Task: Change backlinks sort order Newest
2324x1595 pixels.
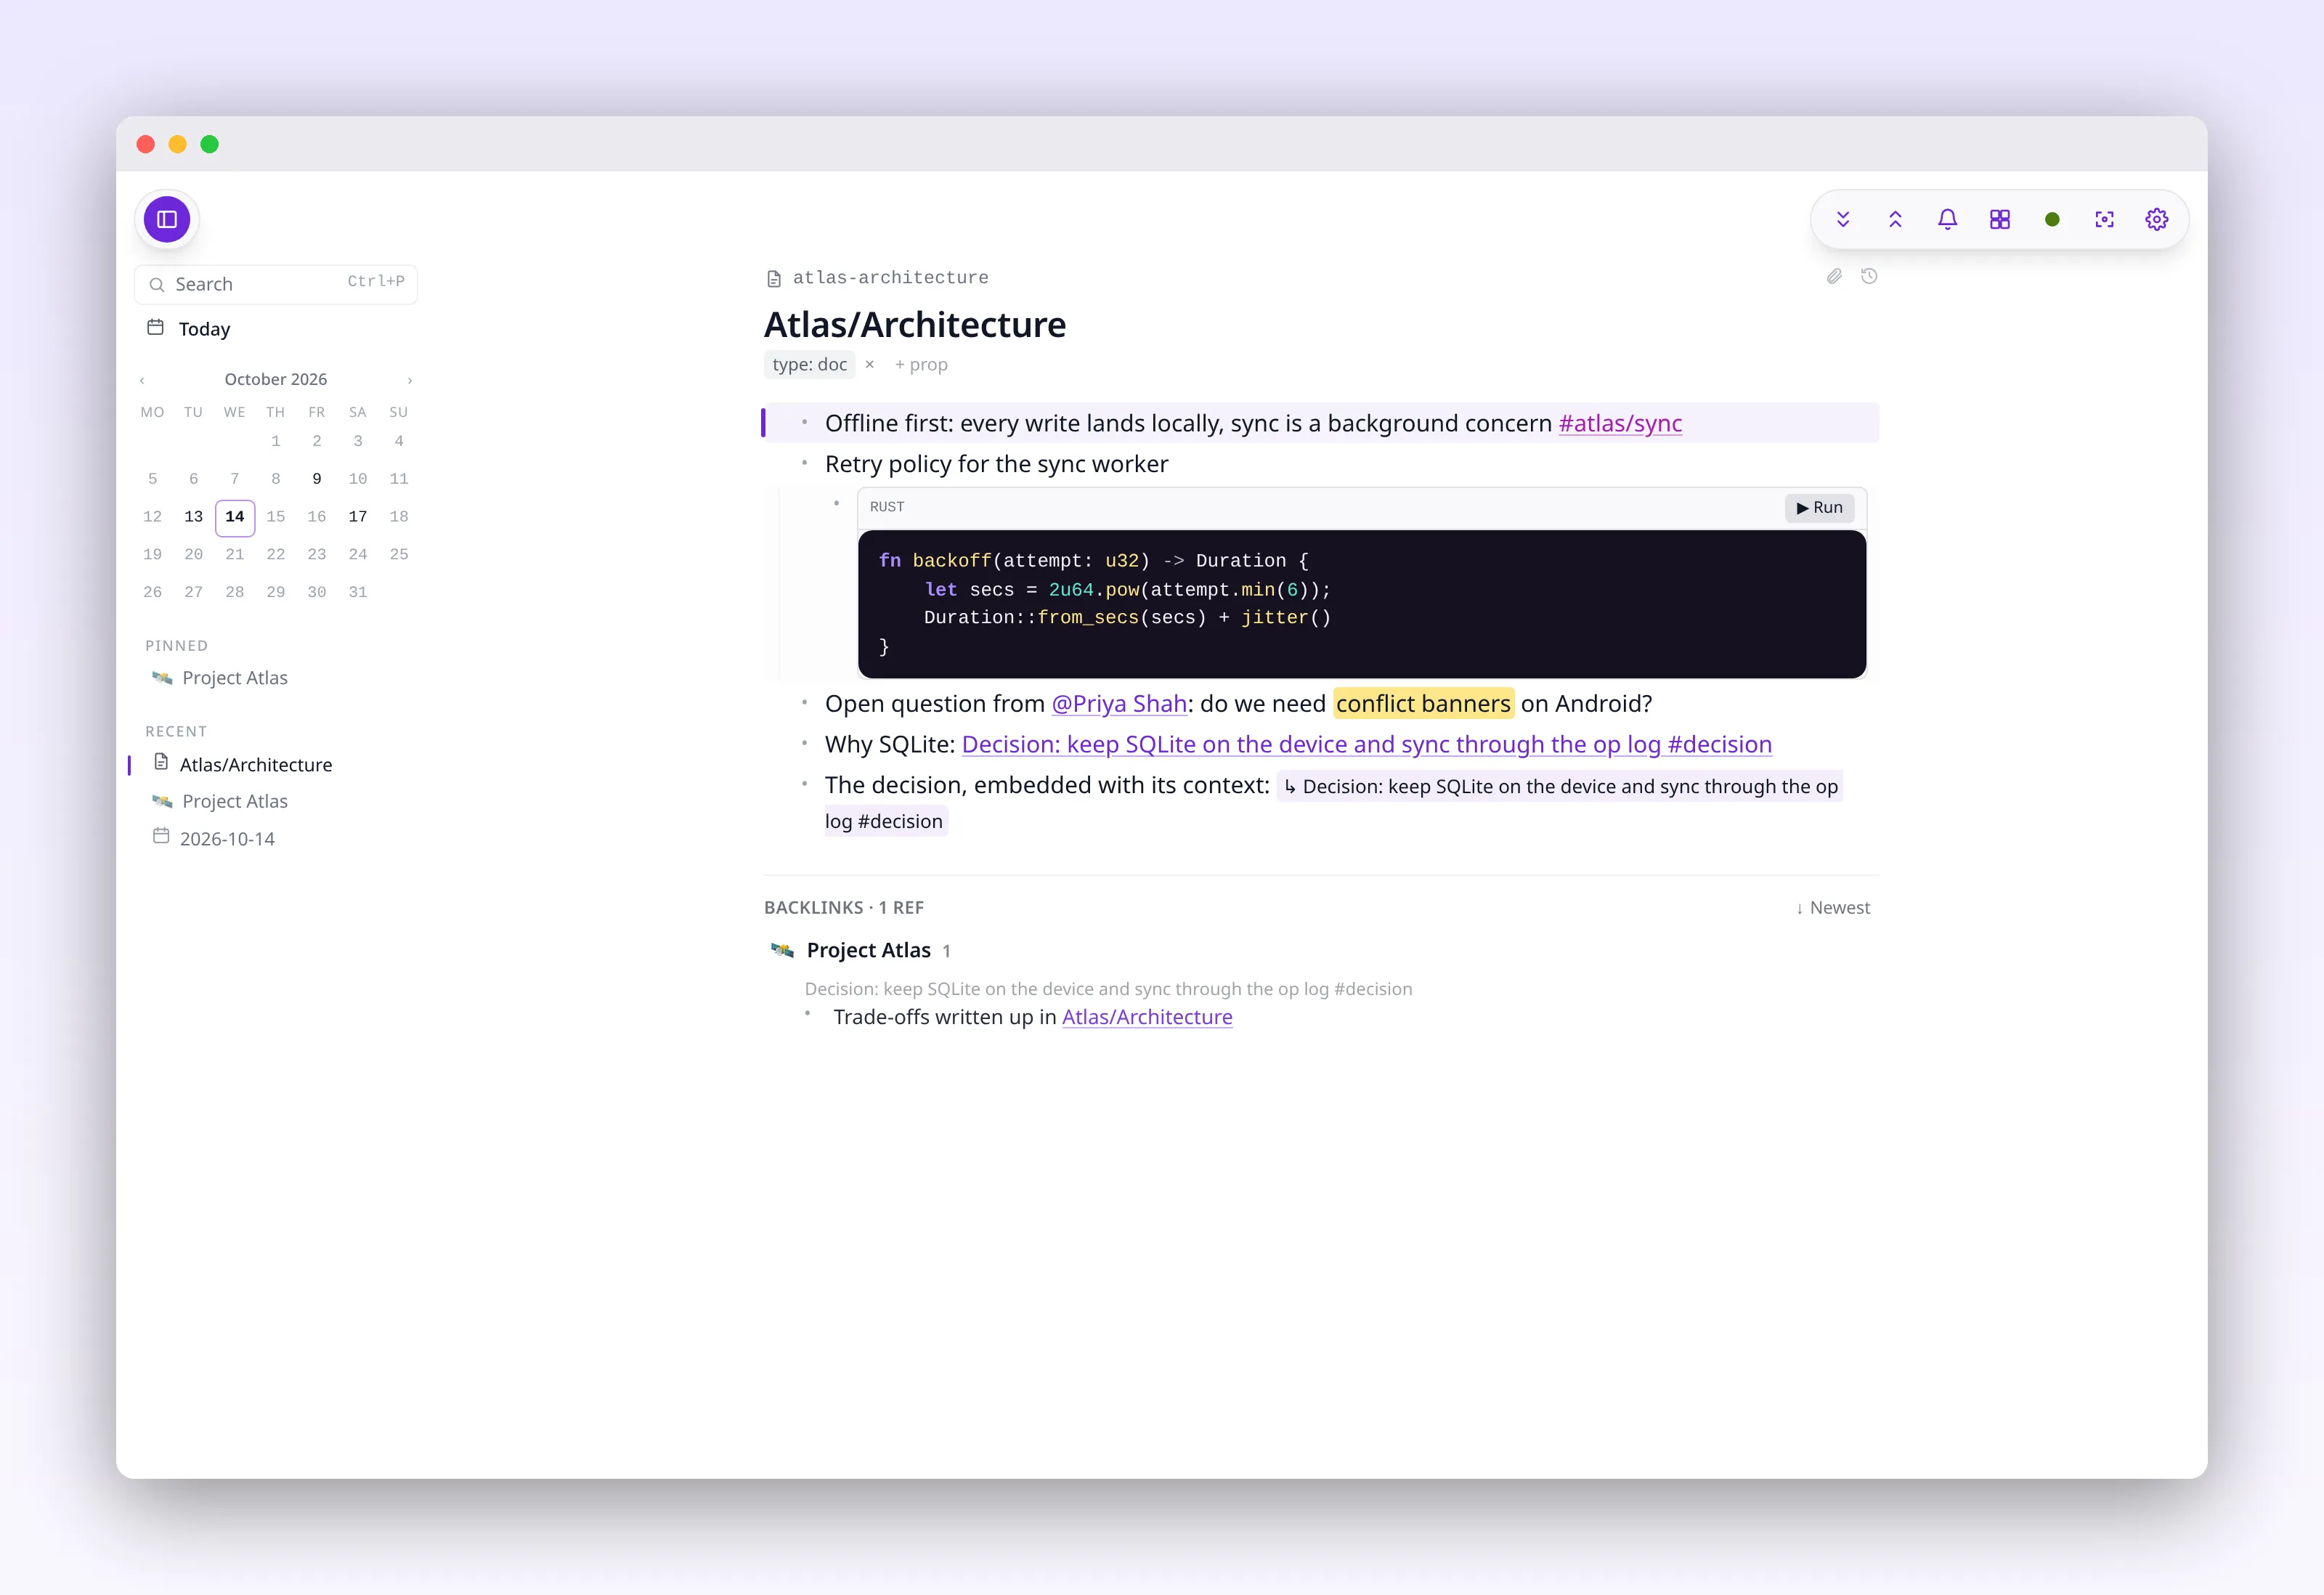Action: coord(1833,907)
